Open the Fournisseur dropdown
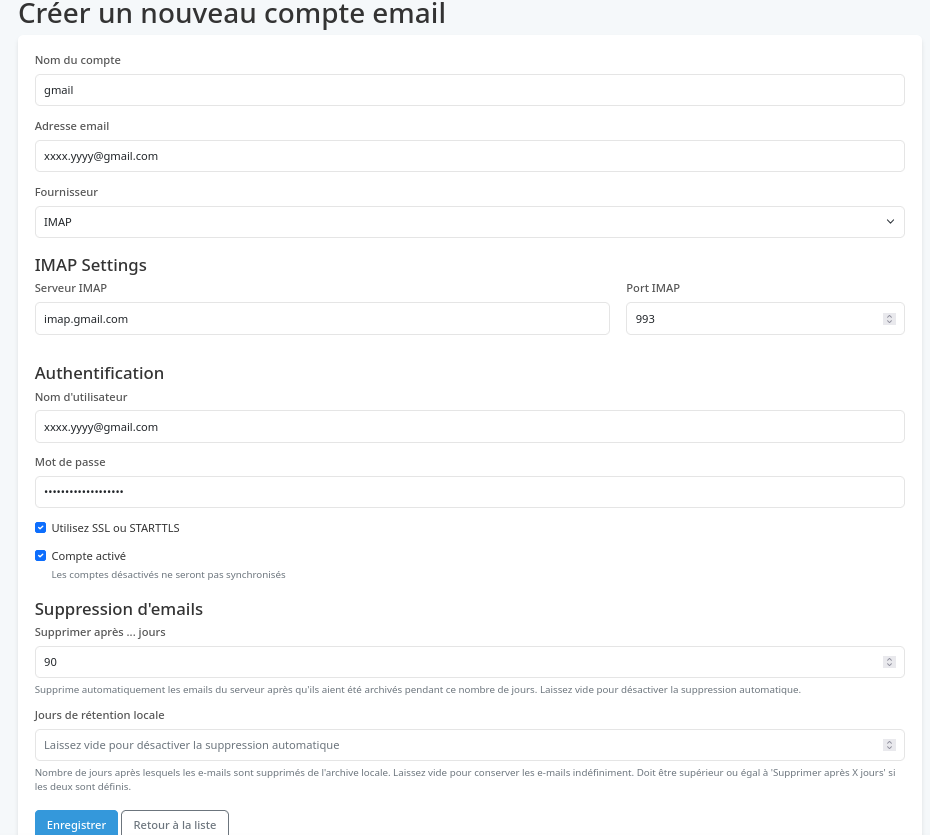The height and width of the screenshot is (835, 930). (x=469, y=221)
